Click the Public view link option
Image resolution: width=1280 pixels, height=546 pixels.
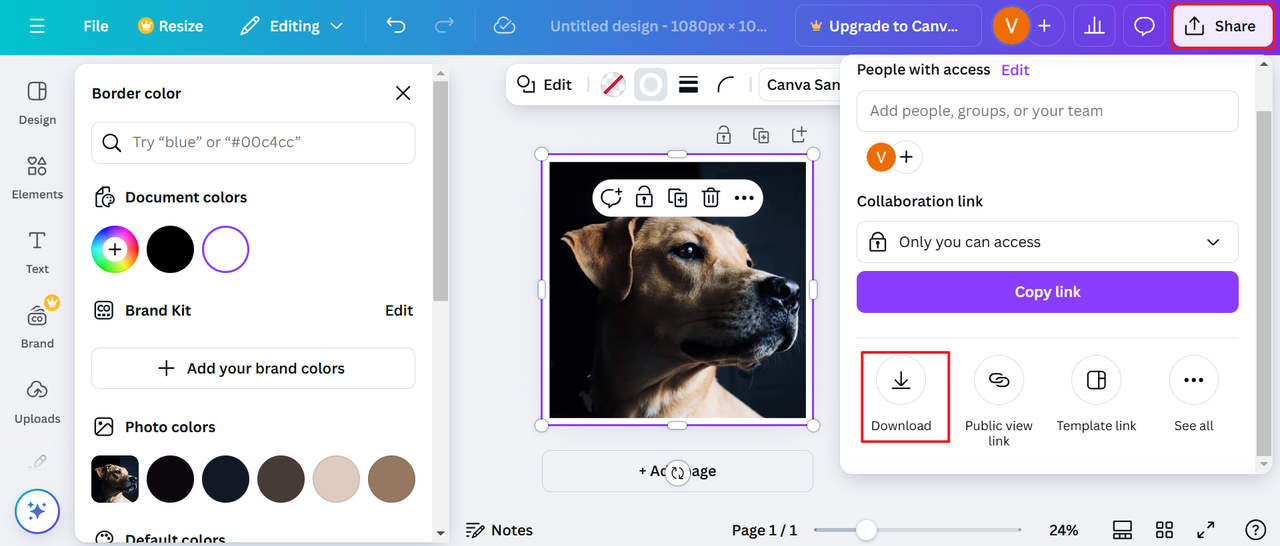pyautogui.click(x=998, y=400)
